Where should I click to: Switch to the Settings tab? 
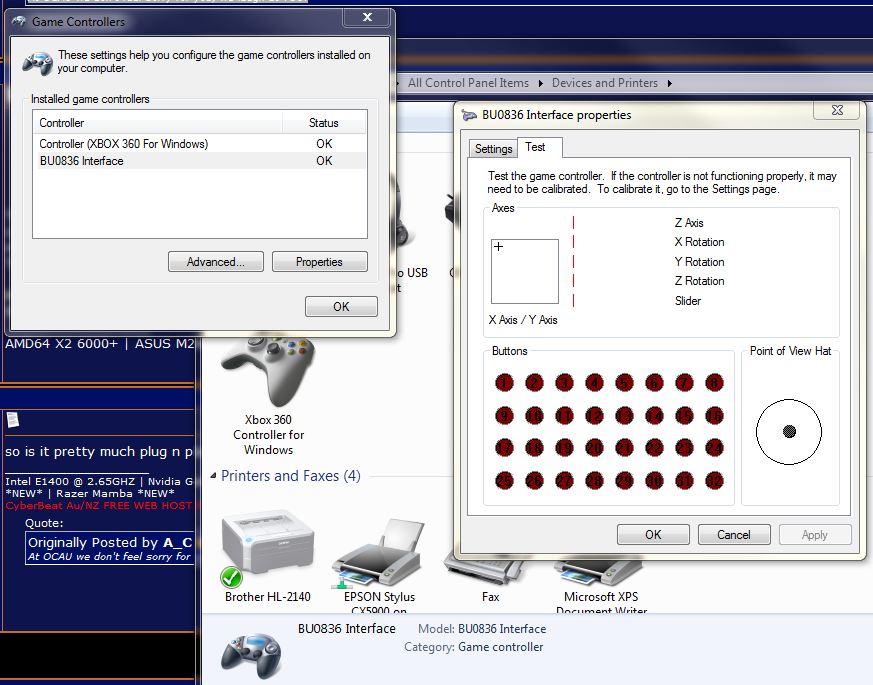(x=493, y=149)
